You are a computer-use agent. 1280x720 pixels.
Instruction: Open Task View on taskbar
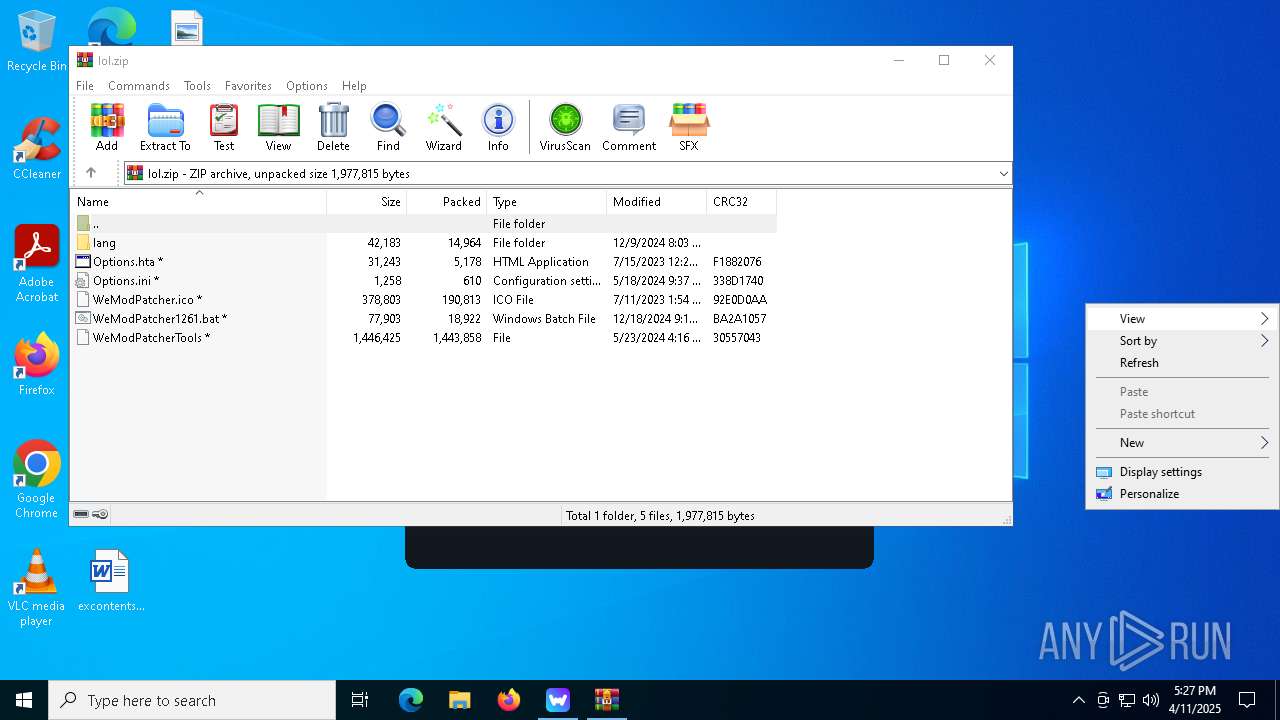click(x=360, y=700)
